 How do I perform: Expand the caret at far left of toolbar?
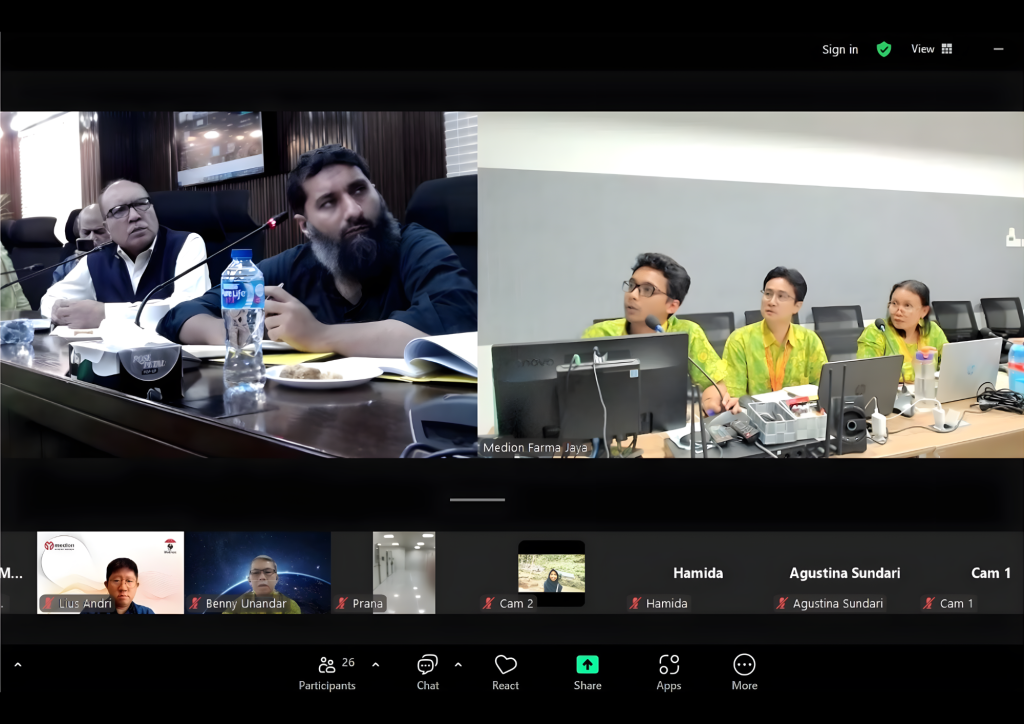[17, 664]
